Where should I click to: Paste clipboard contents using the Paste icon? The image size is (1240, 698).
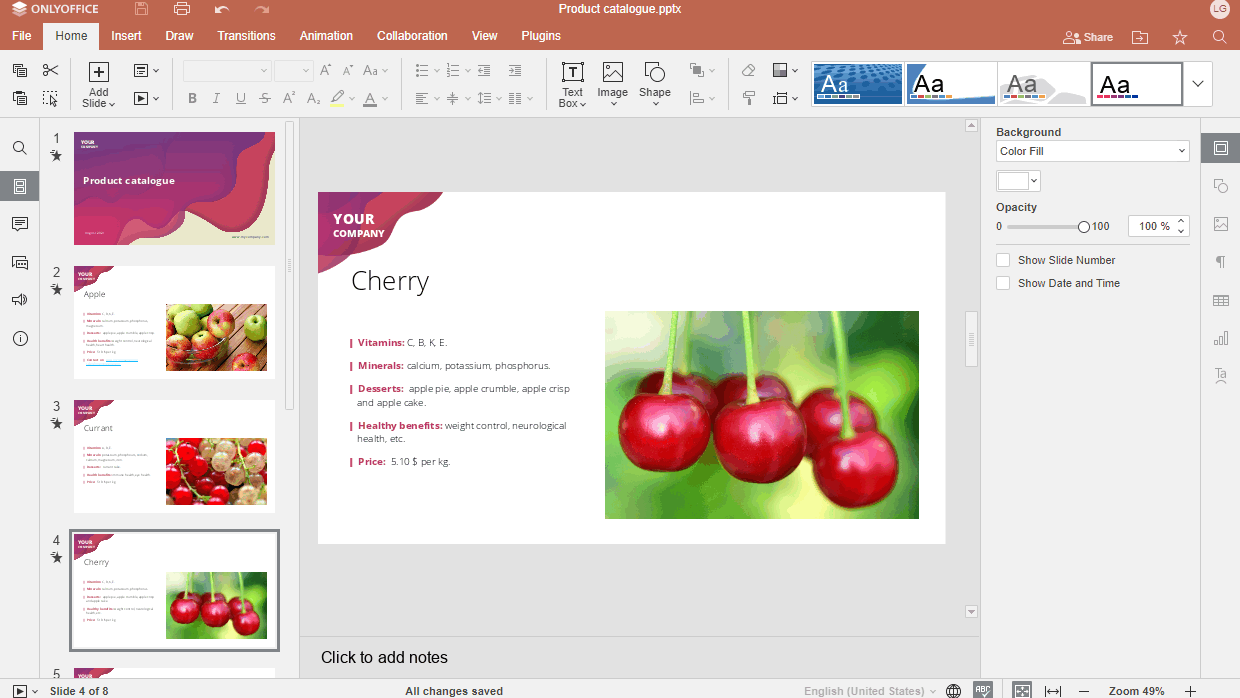[x=20, y=98]
